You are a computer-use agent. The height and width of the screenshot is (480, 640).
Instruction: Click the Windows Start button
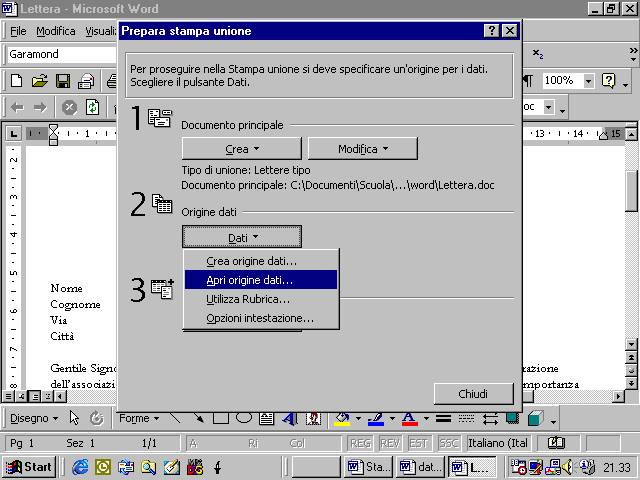pos(29,467)
